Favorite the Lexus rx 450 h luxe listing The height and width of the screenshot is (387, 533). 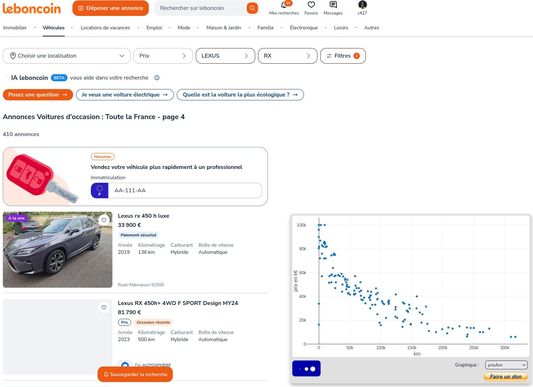pyautogui.click(x=104, y=220)
